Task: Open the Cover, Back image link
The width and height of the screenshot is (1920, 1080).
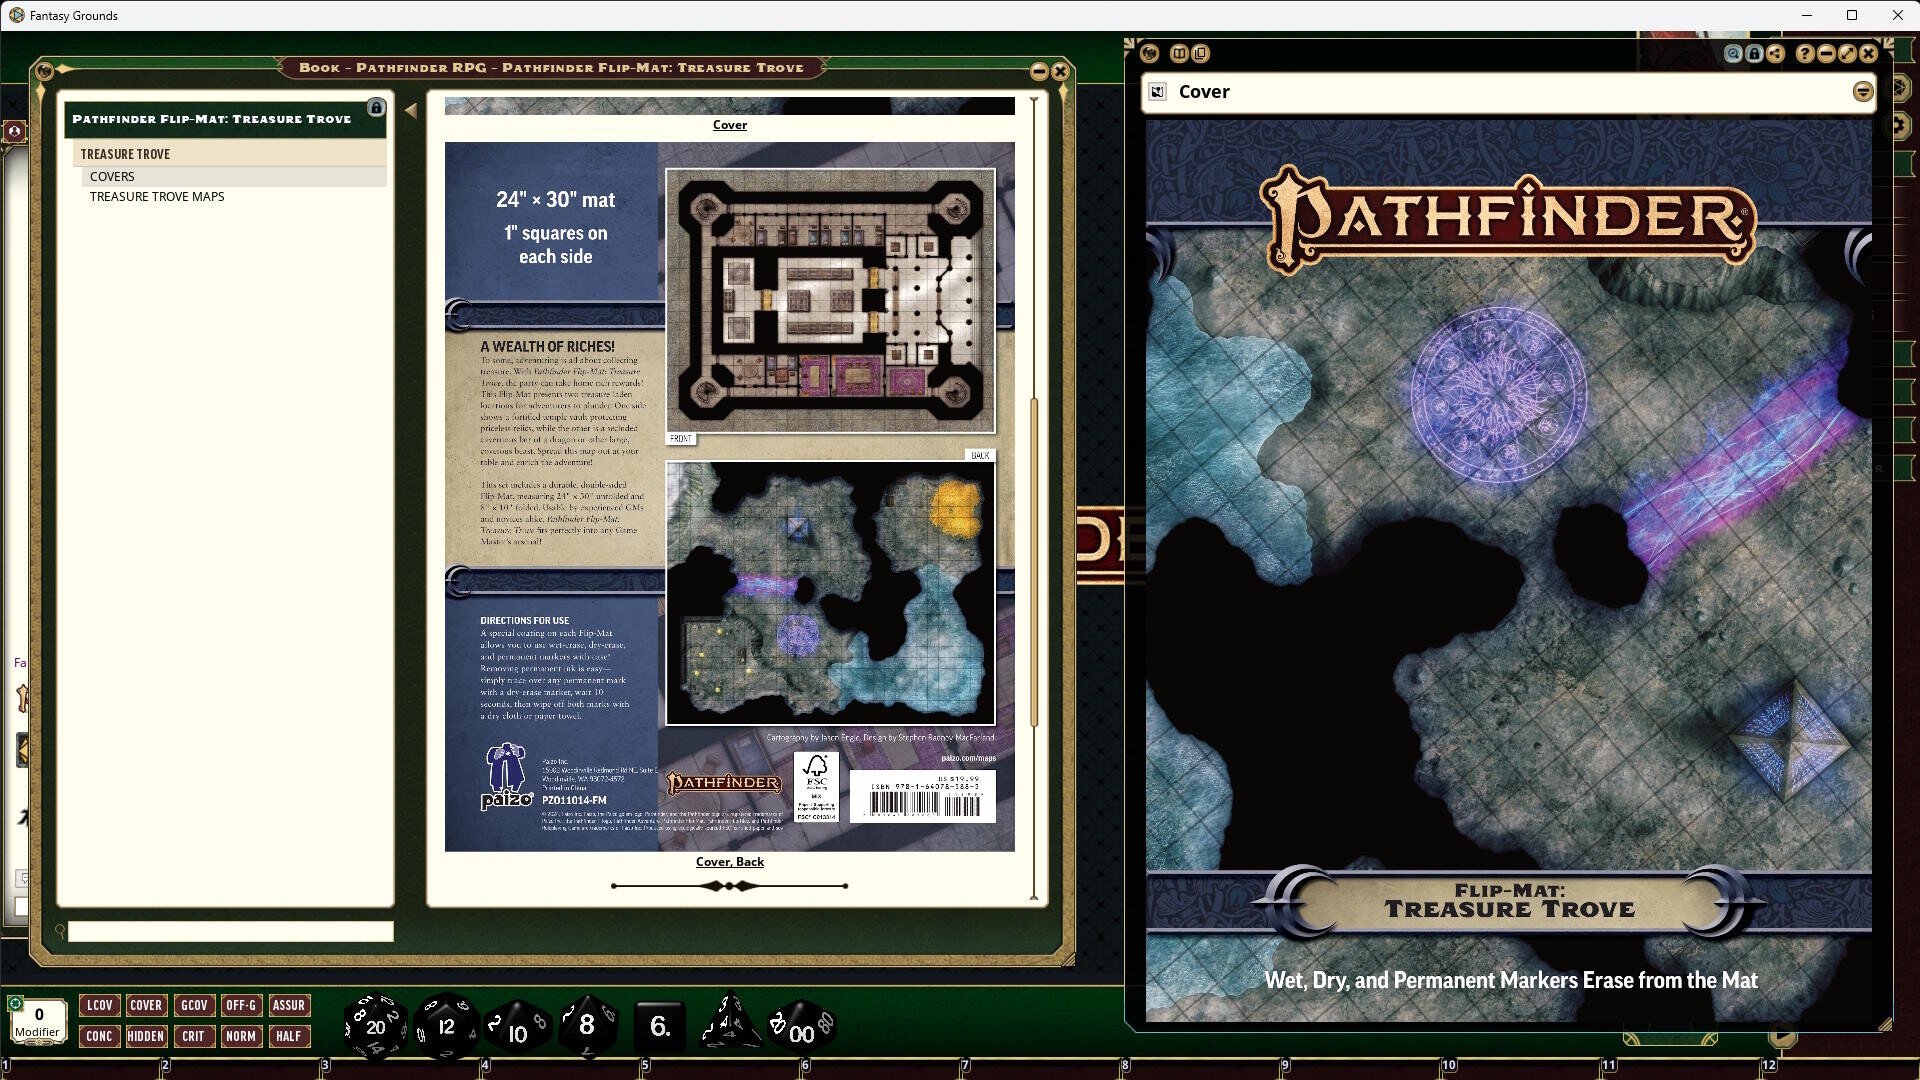Action: pos(730,862)
